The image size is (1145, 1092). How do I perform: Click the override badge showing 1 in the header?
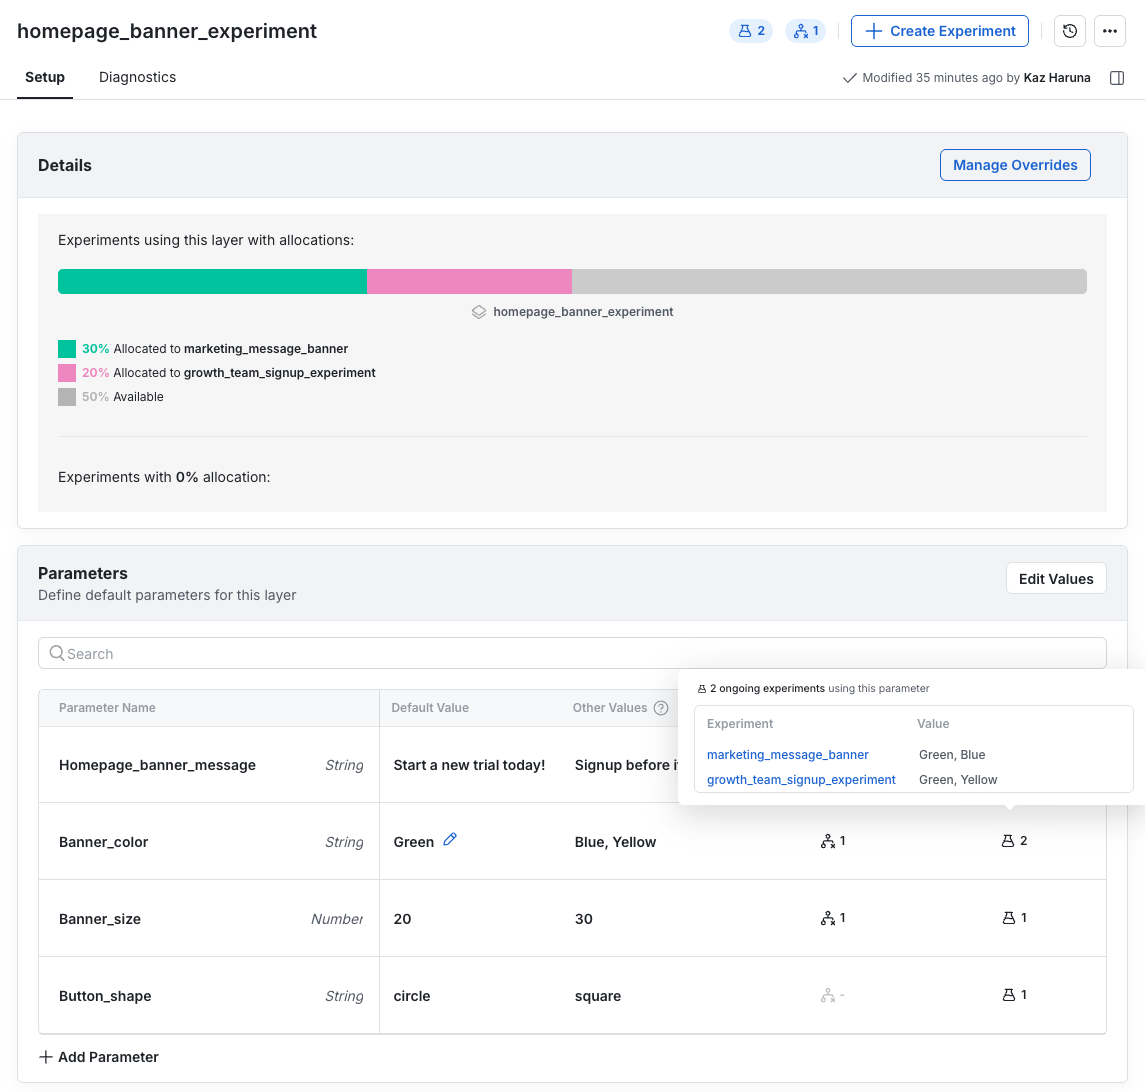[x=805, y=31]
